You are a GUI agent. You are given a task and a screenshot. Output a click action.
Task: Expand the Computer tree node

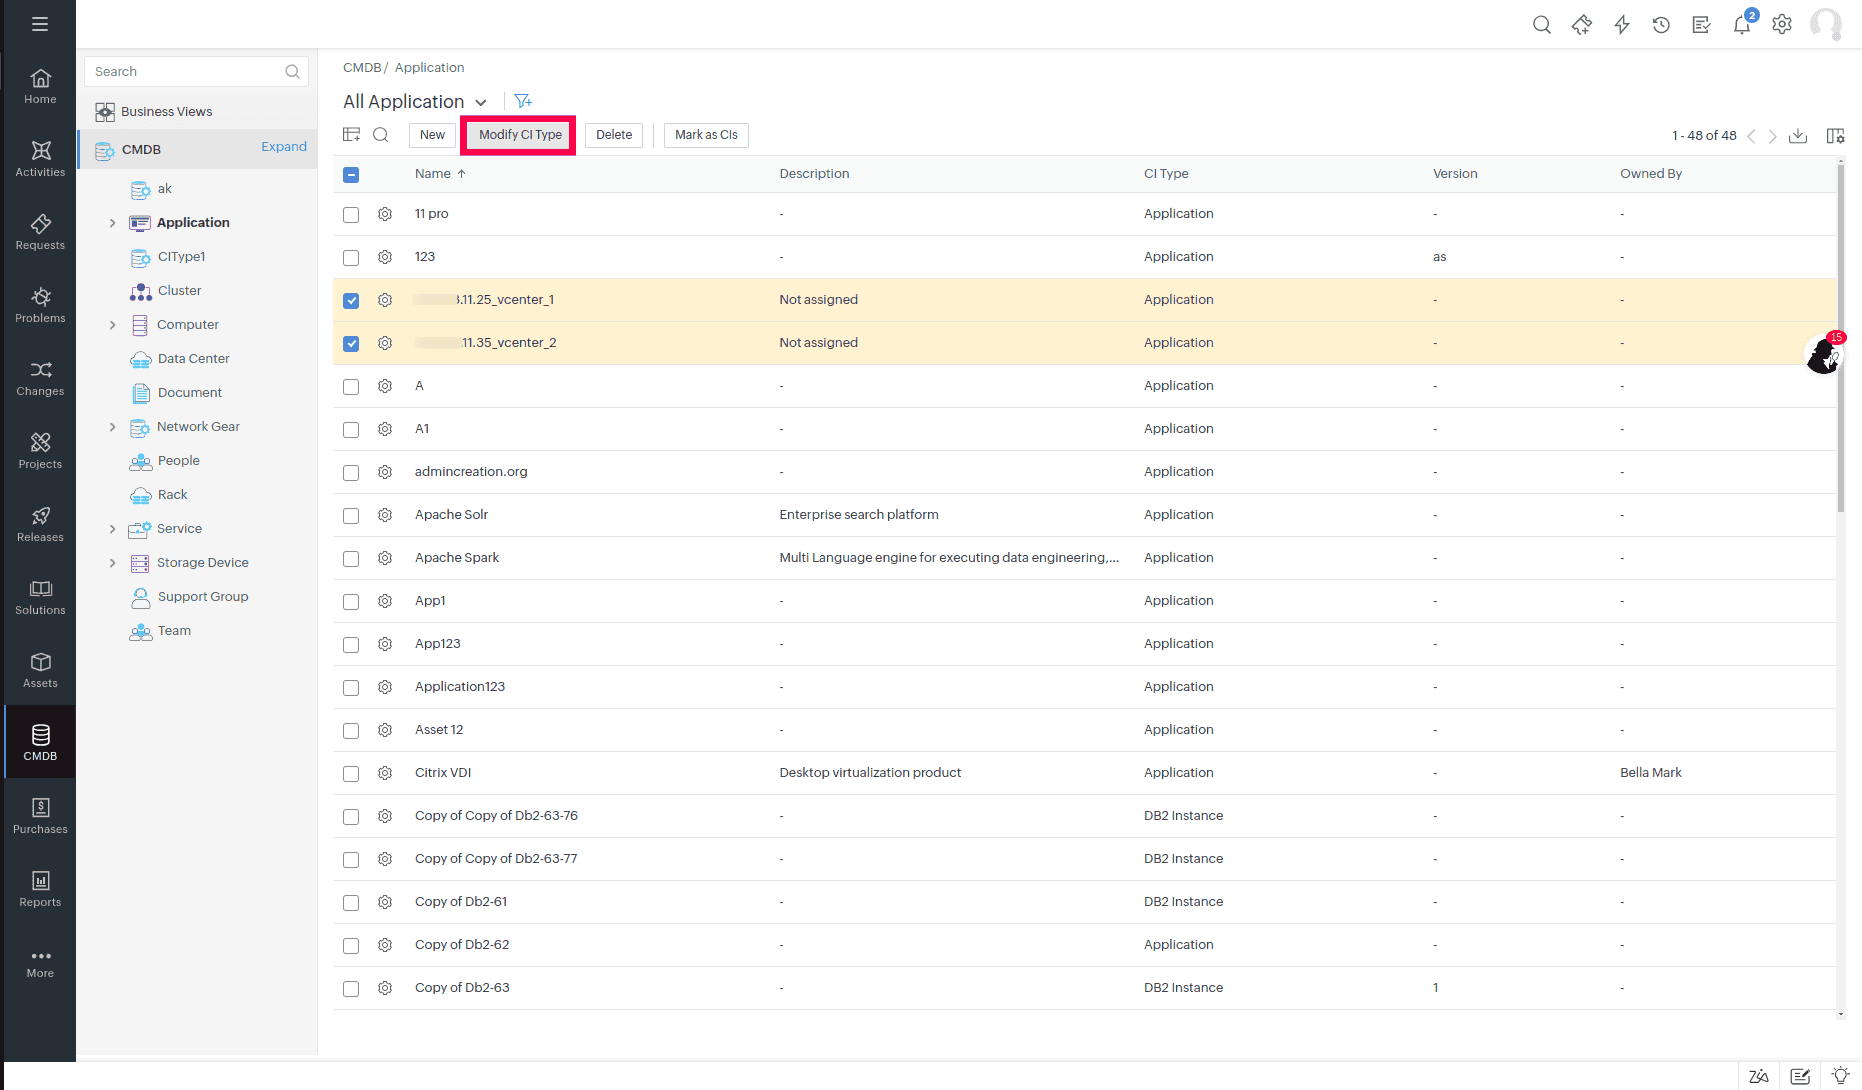click(x=112, y=325)
